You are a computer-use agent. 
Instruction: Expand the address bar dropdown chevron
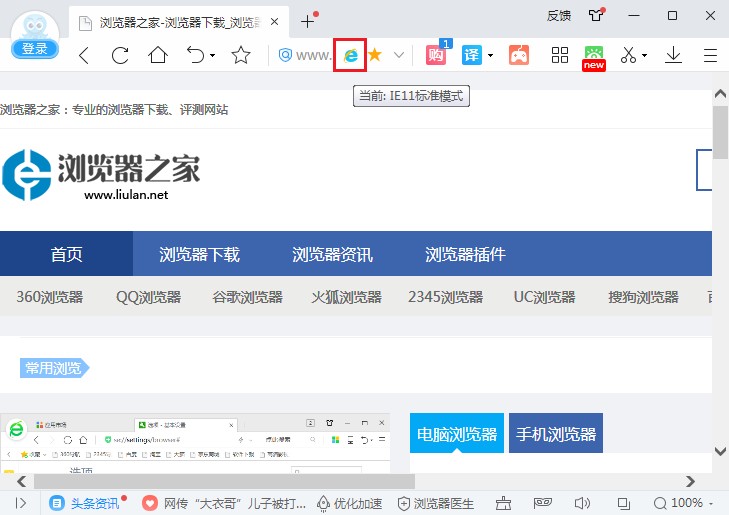pyautogui.click(x=398, y=55)
